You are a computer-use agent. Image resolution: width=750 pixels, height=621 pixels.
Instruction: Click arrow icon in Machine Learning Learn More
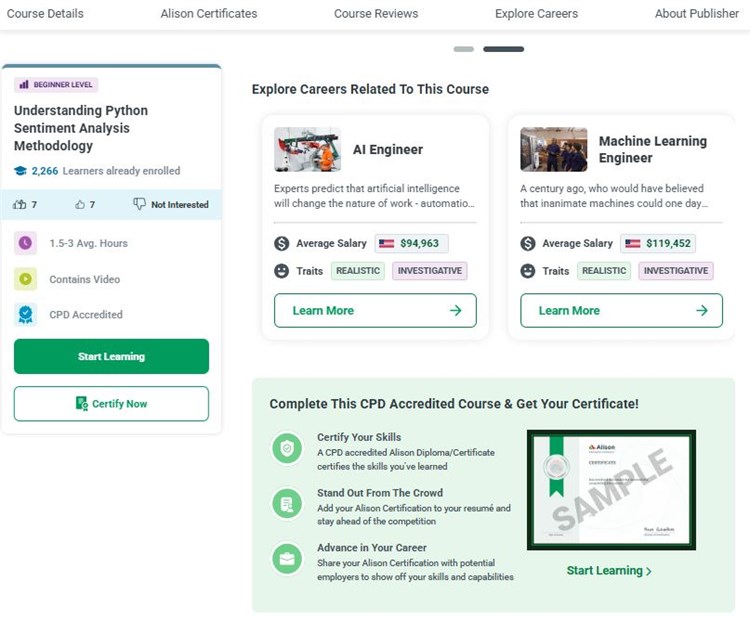click(702, 310)
